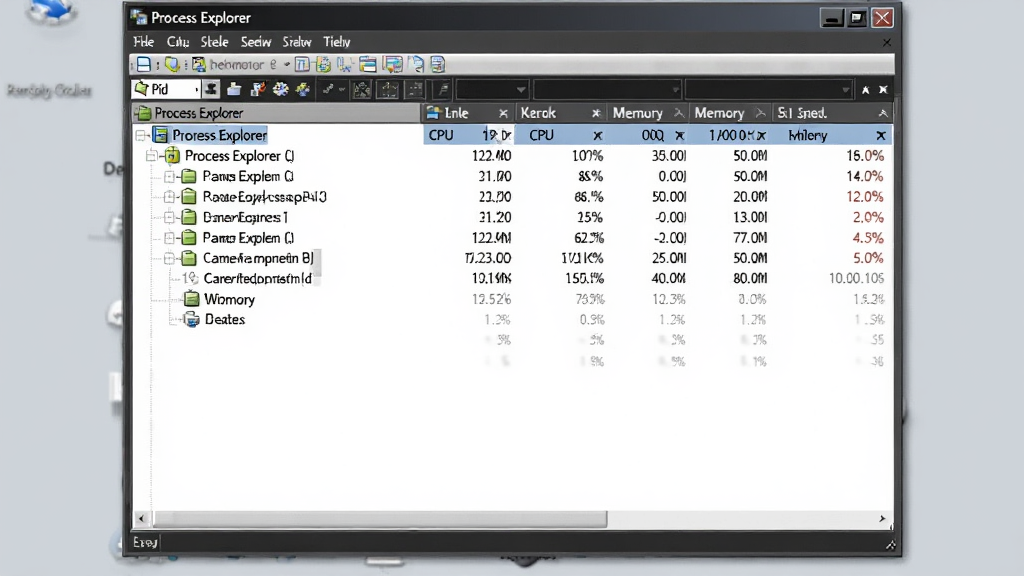Viewport: 1024px width, 576px height.
Task: Select the Deates tree item
Action: pos(225,319)
